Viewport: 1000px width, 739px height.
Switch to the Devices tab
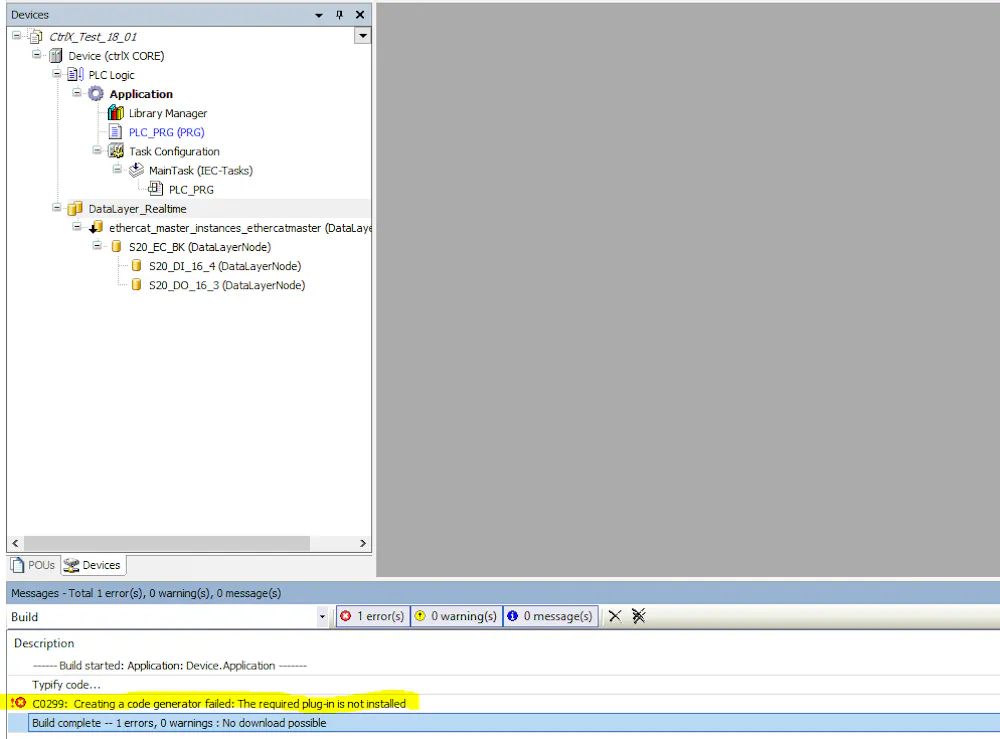(93, 565)
